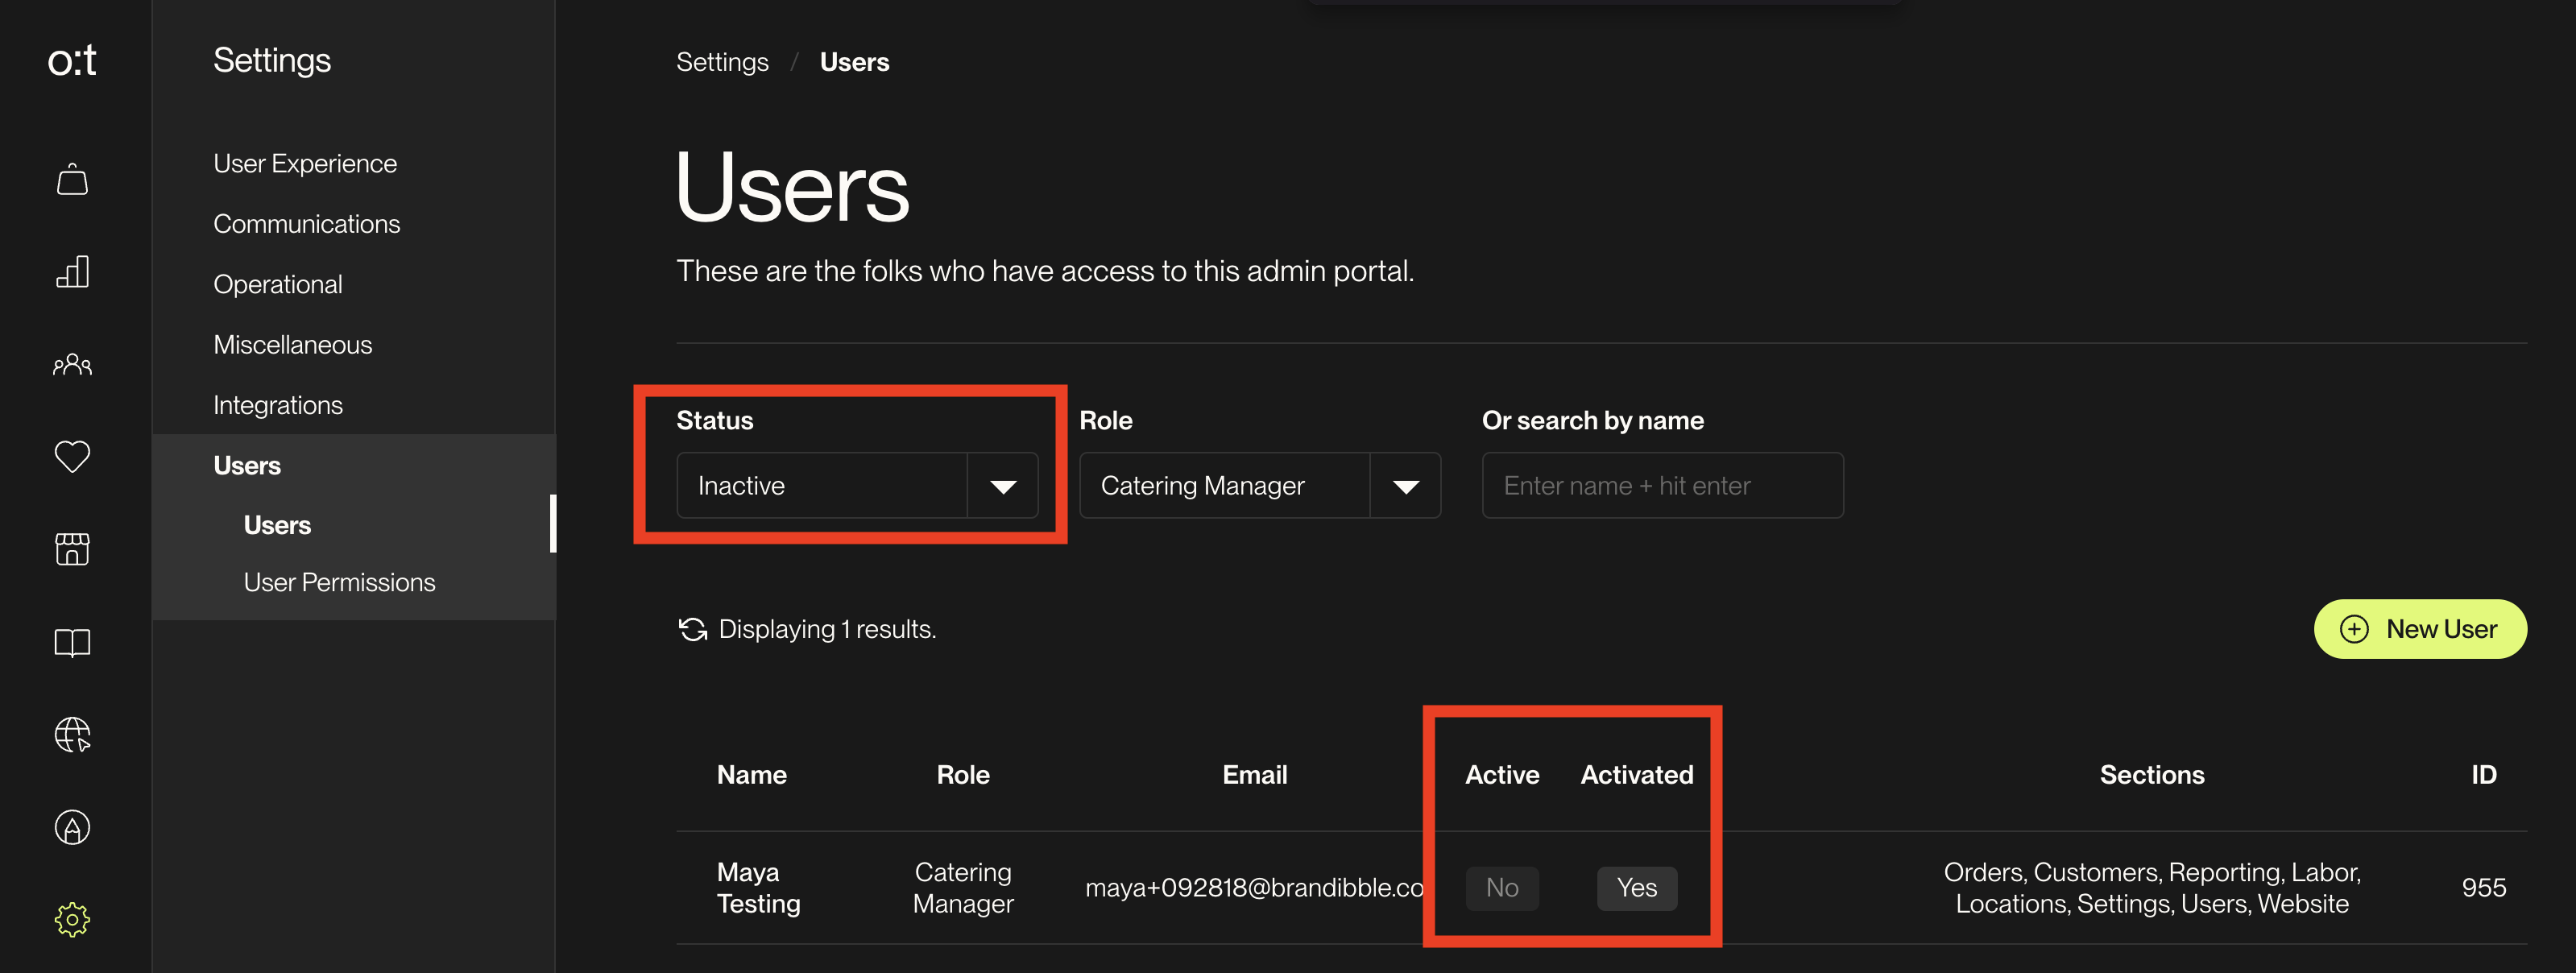Click the New User button

click(x=2420, y=629)
